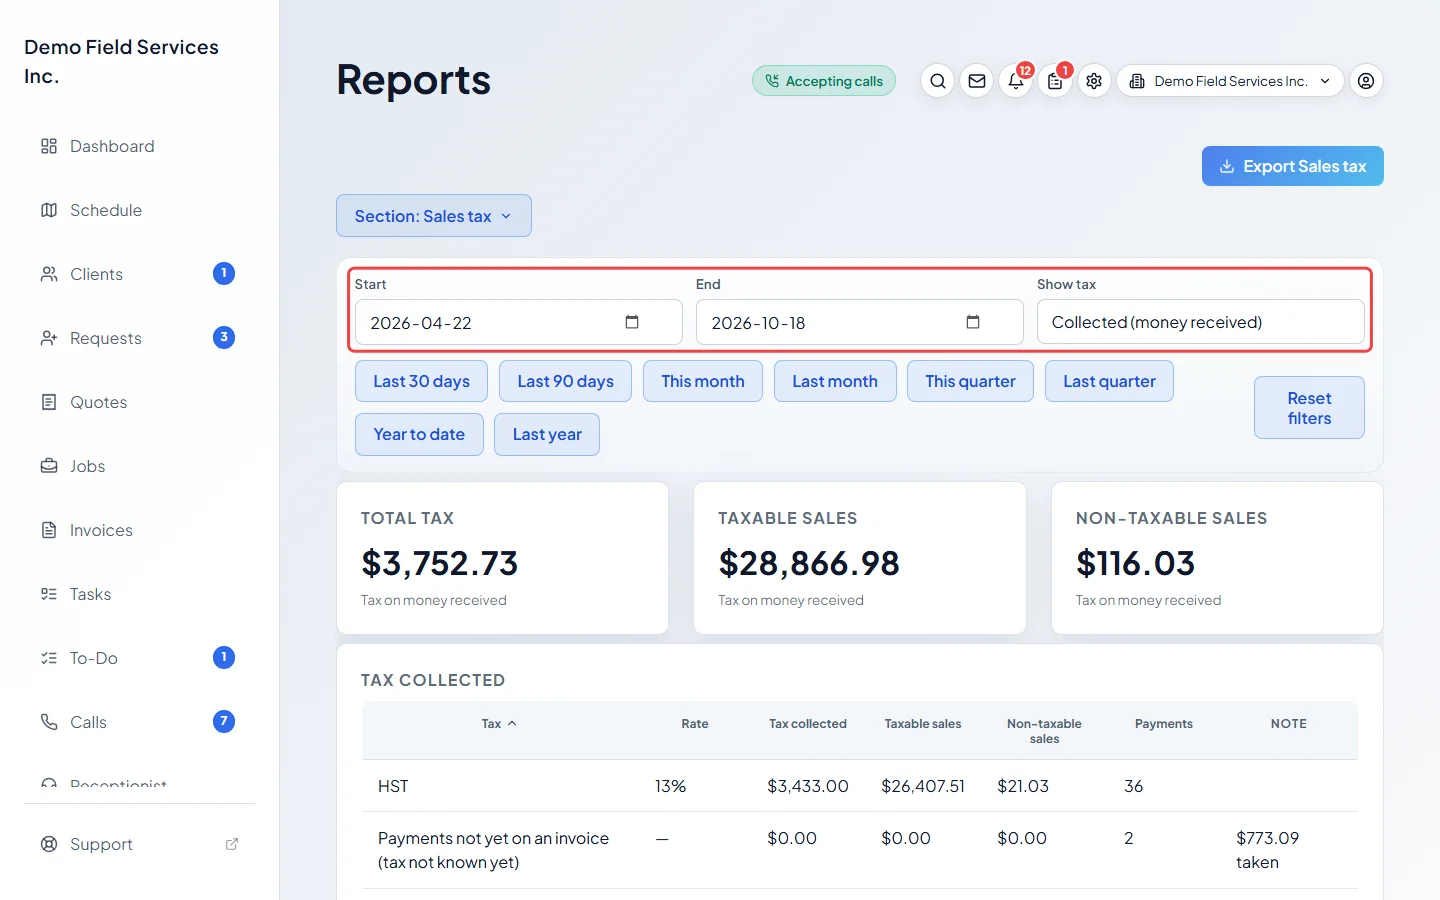Apply the Last 30 days filter
1440x900 pixels.
[421, 381]
